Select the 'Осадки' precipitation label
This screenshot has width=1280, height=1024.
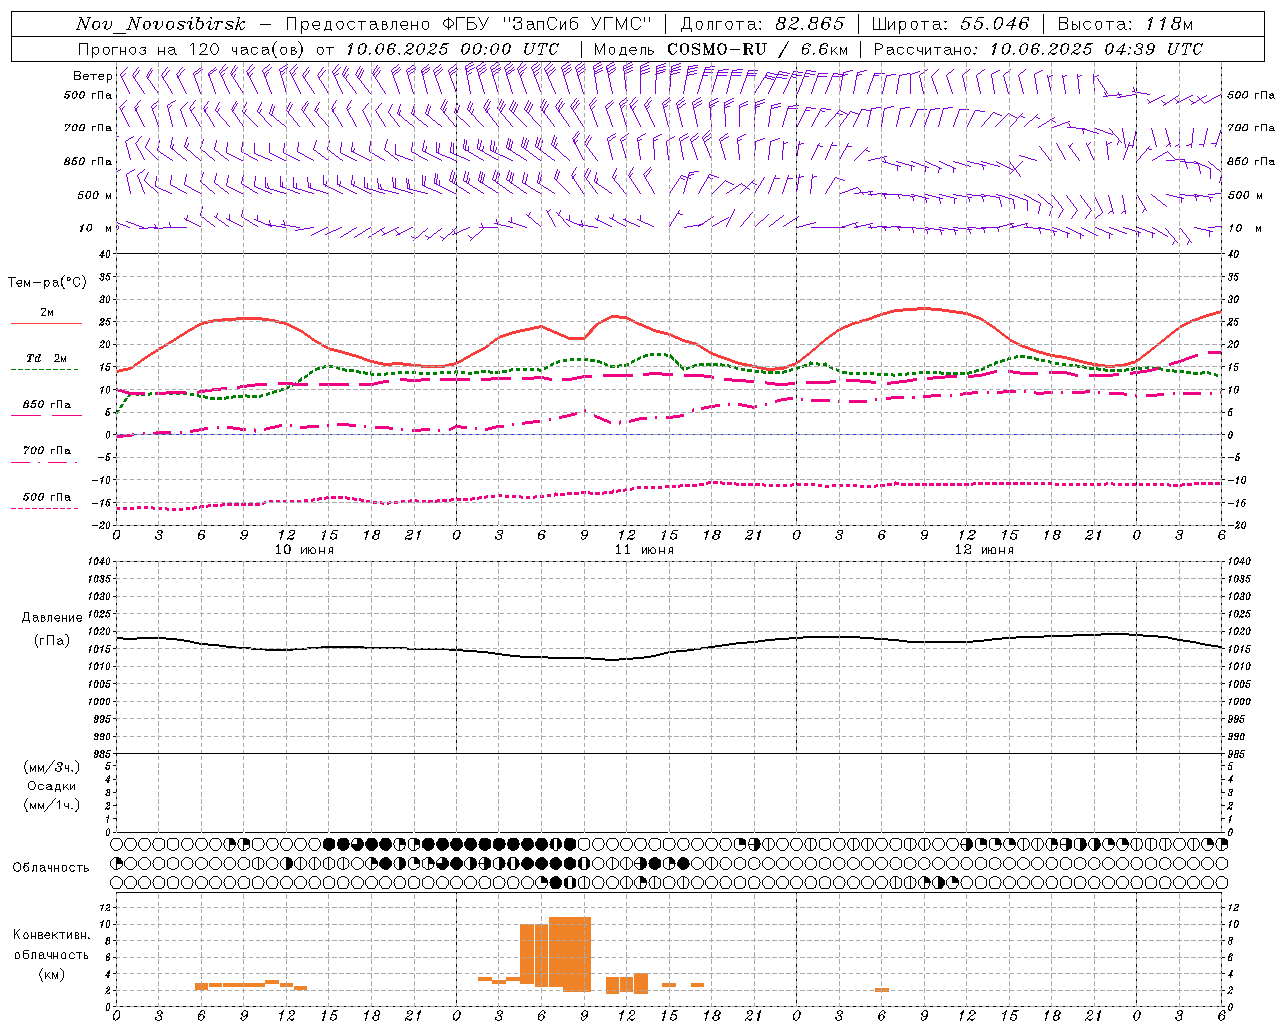pyautogui.click(x=52, y=786)
